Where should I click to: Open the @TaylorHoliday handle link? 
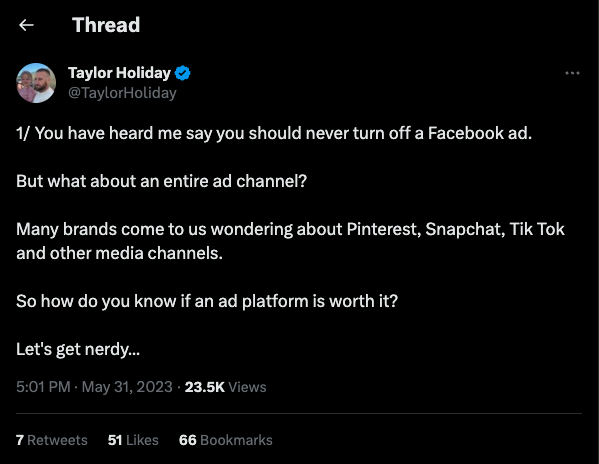(122, 93)
